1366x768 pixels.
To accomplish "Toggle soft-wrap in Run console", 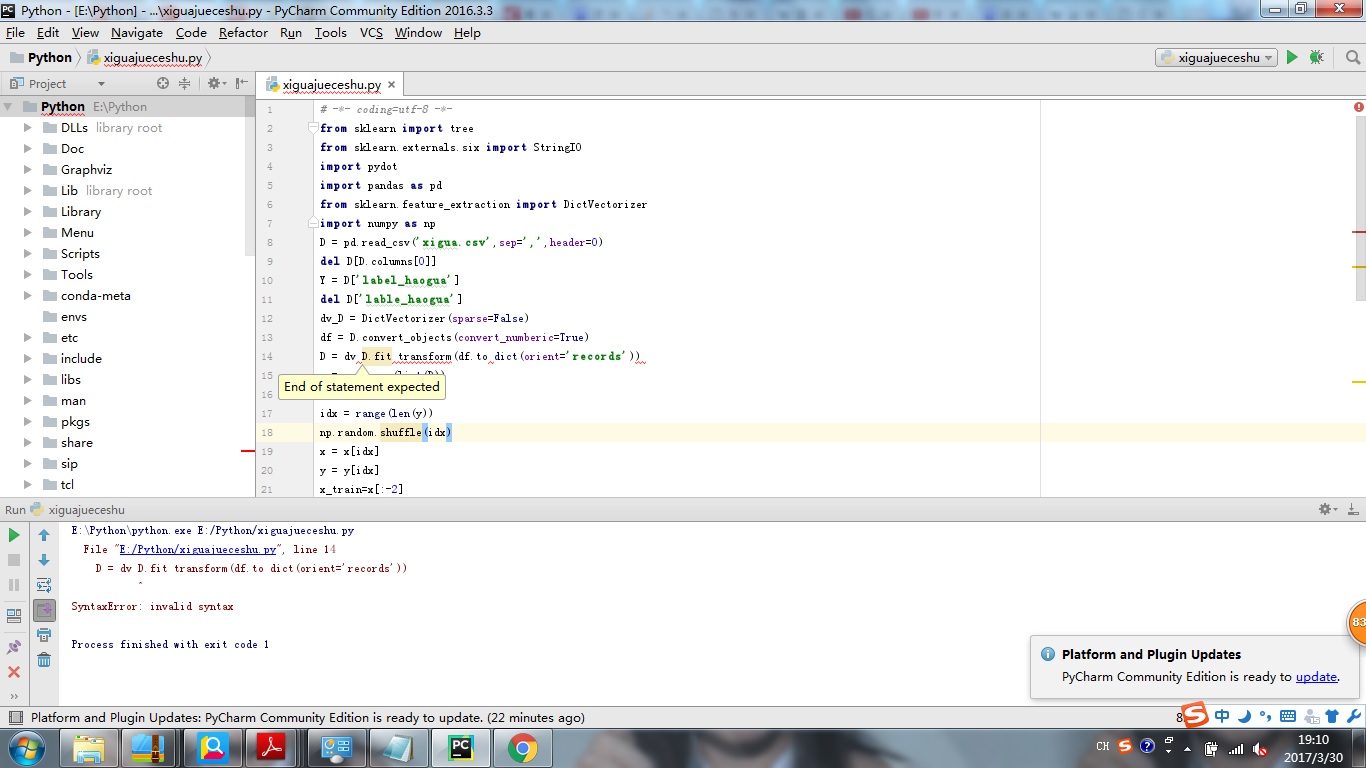I will point(44,585).
